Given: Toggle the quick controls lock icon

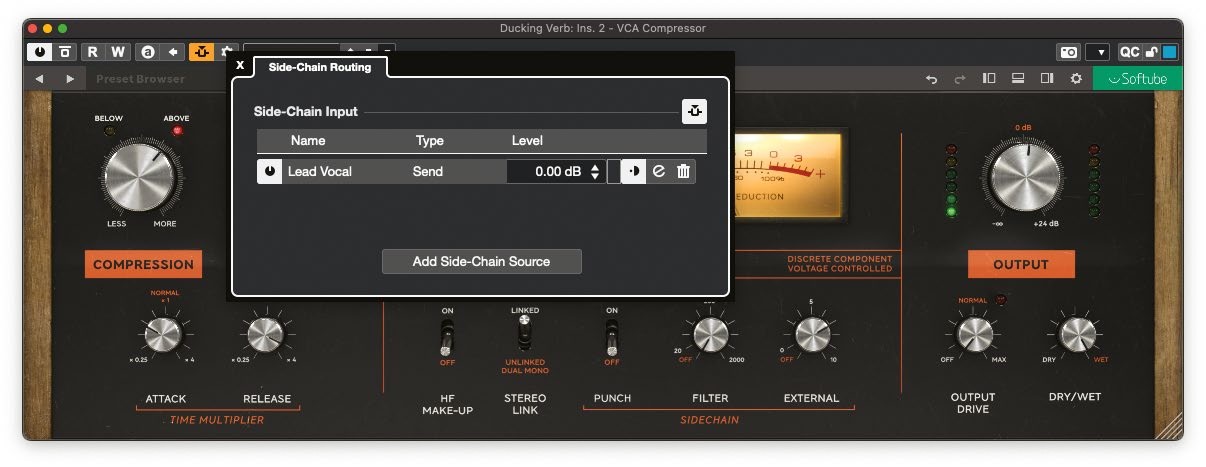Looking at the screenshot, I should tap(1151, 52).
